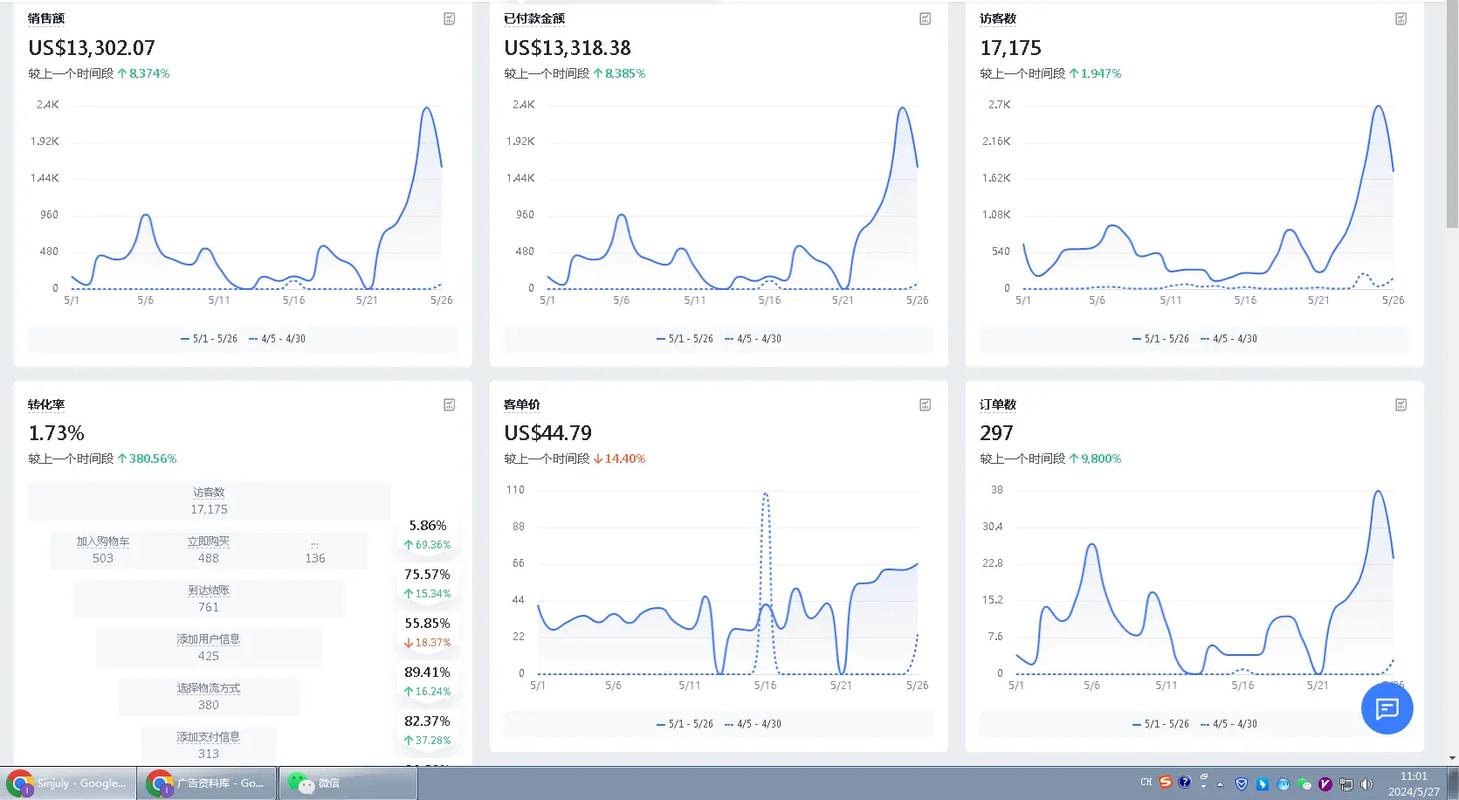This screenshot has height=800, width=1459.
Task: Open the 订单数 card report icon
Action: (x=1401, y=405)
